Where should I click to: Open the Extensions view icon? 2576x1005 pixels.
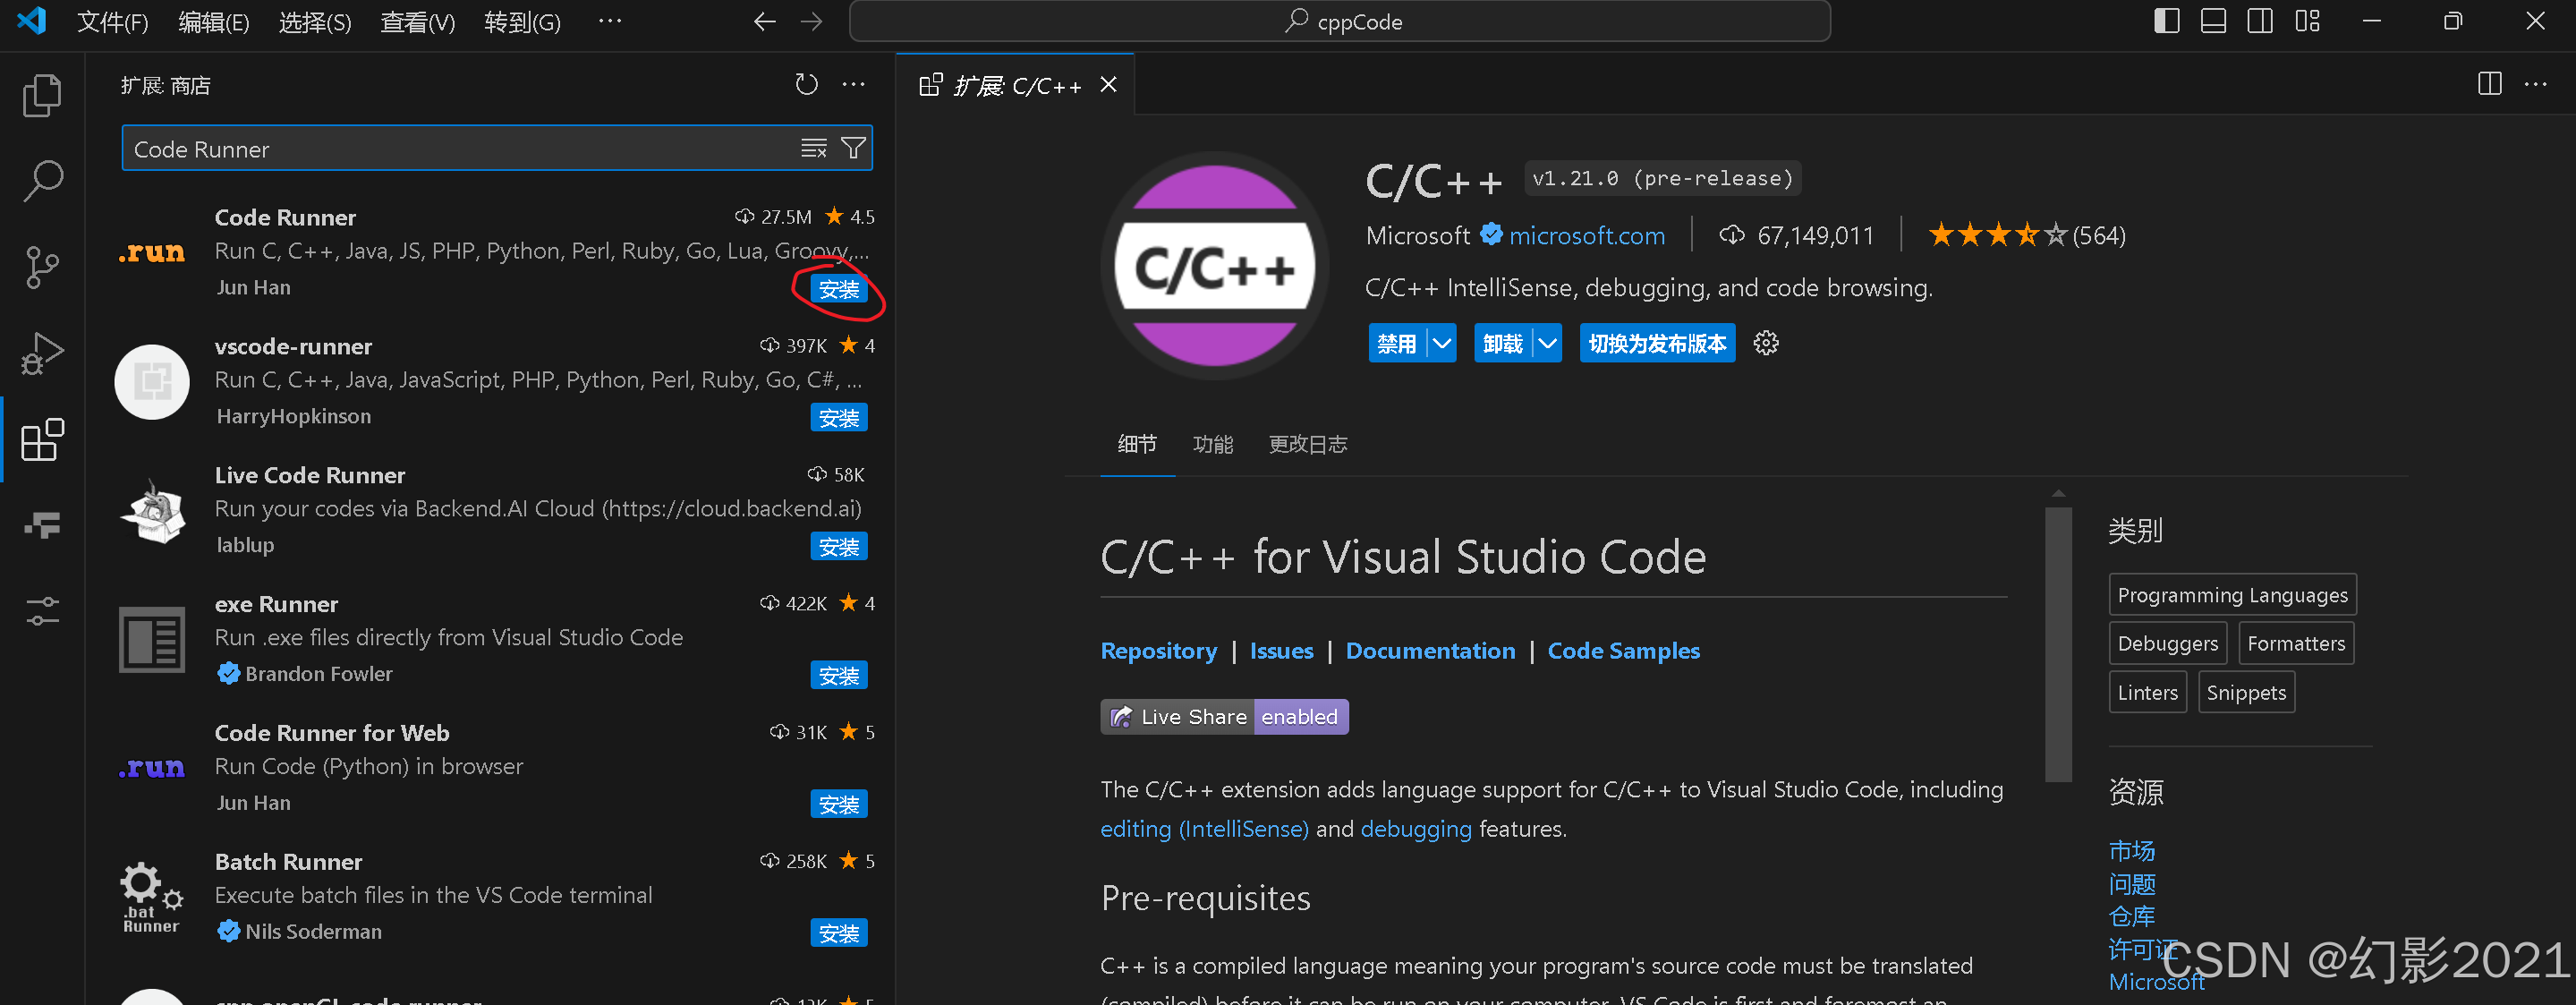pos(42,440)
